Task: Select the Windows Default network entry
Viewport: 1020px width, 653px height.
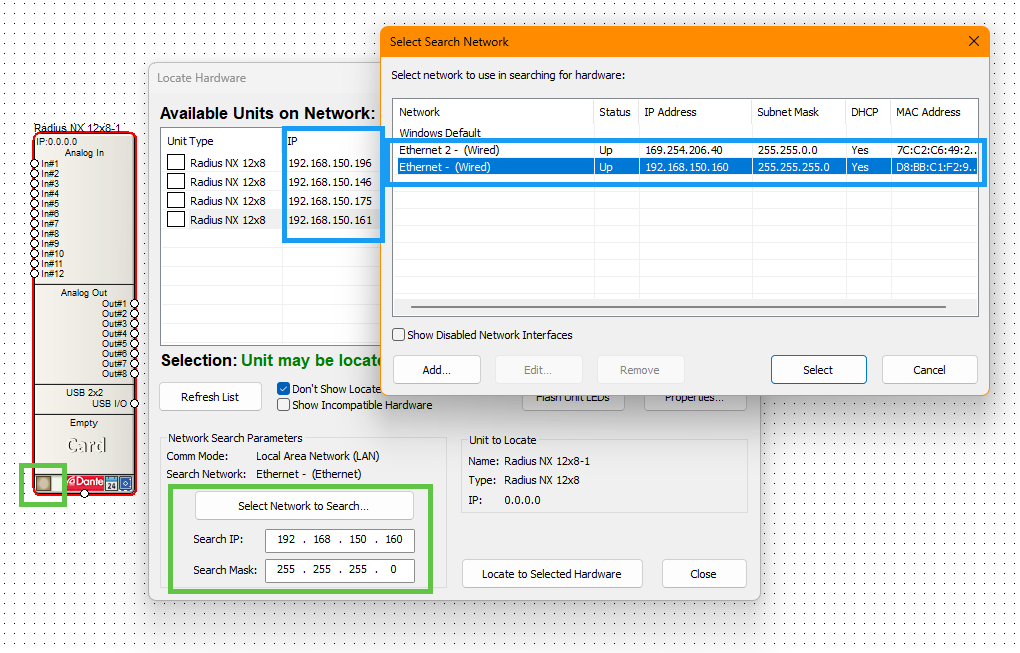Action: pyautogui.click(x=440, y=132)
